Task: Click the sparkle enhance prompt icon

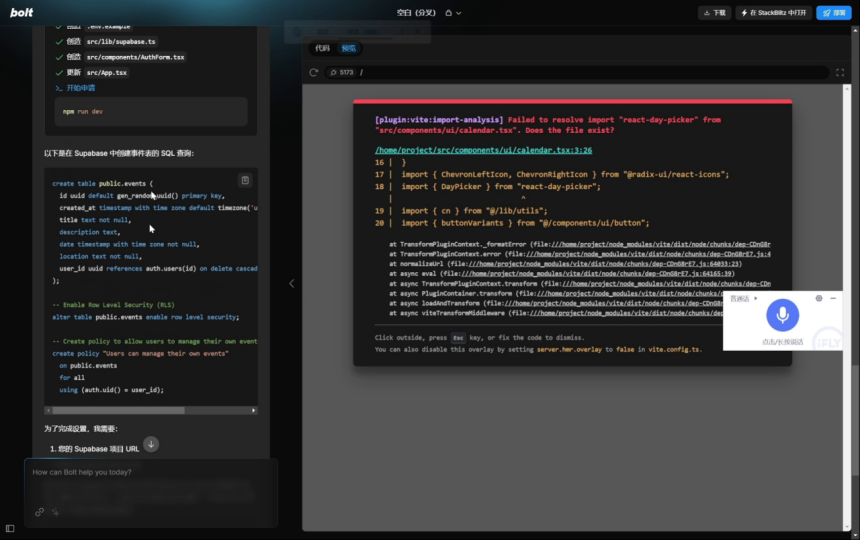Action: click(56, 511)
